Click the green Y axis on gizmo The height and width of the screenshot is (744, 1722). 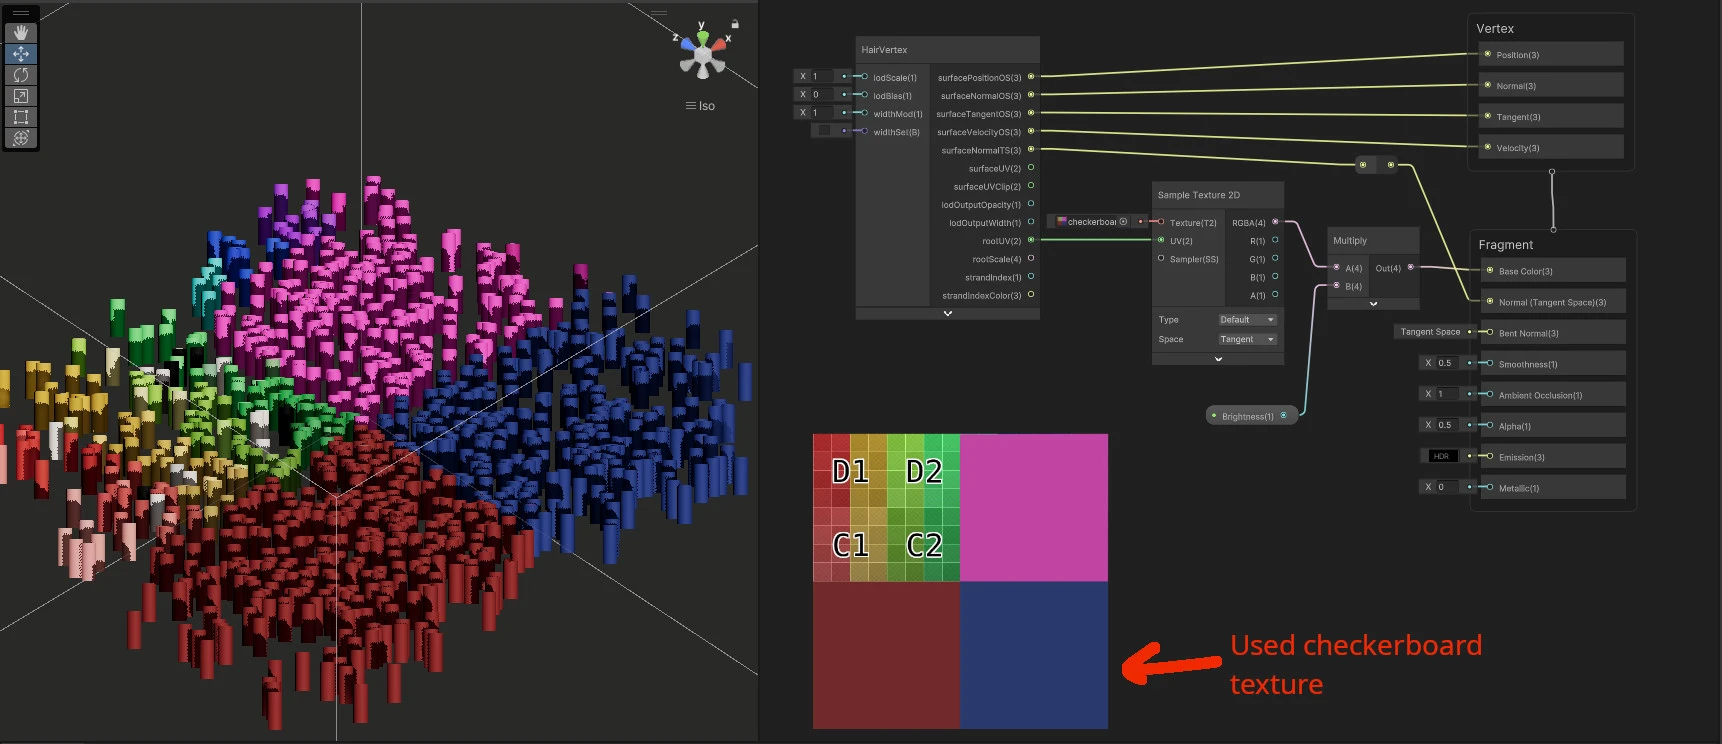[x=702, y=37]
